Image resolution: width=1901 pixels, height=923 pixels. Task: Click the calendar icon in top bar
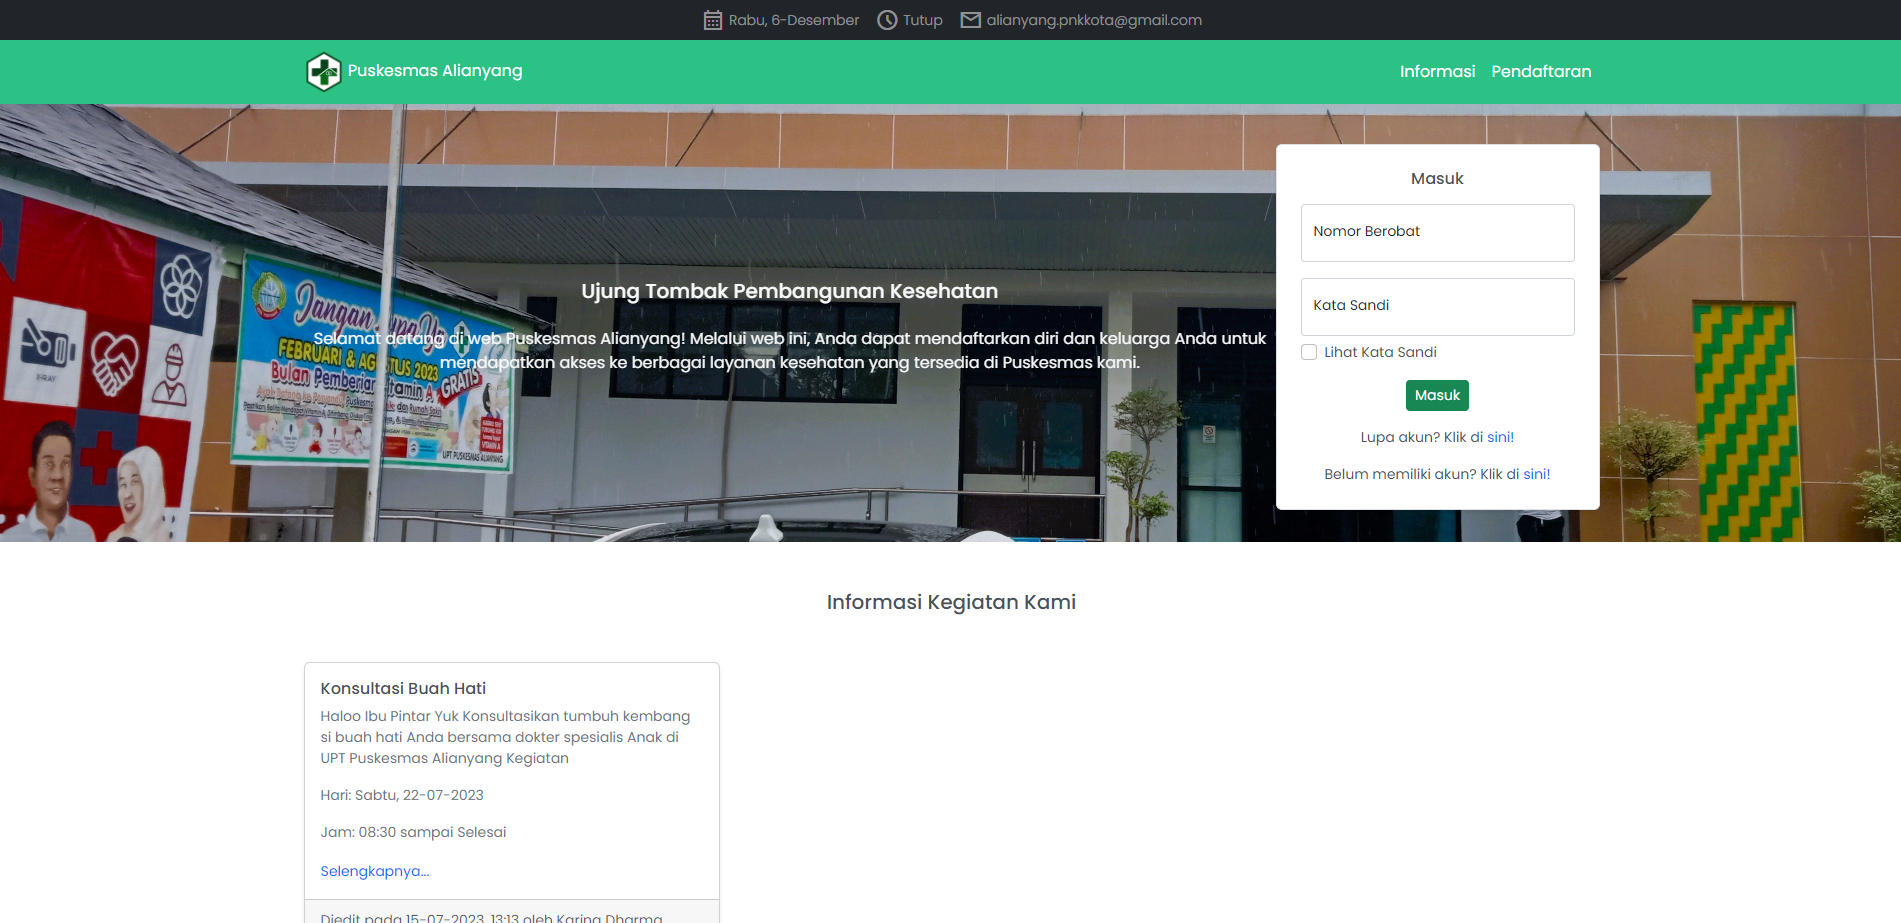(712, 20)
